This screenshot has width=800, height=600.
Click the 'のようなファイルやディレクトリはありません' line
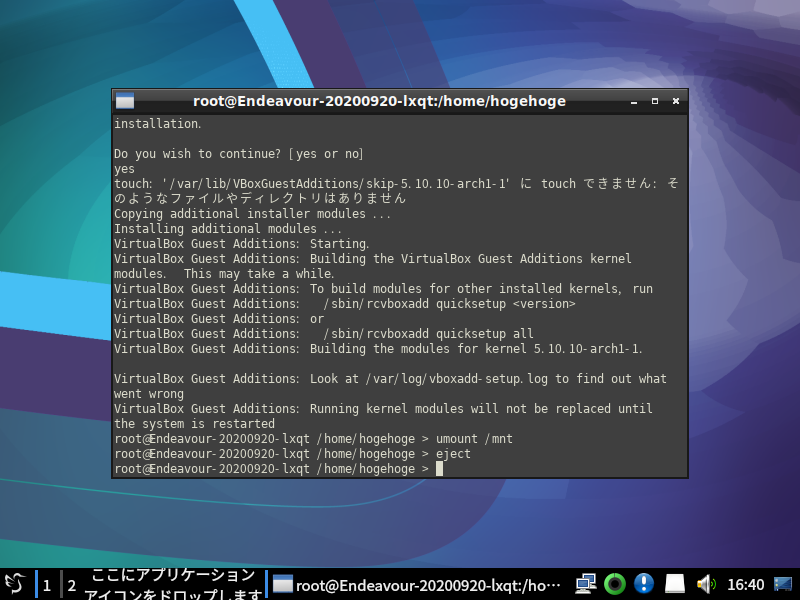260,198
